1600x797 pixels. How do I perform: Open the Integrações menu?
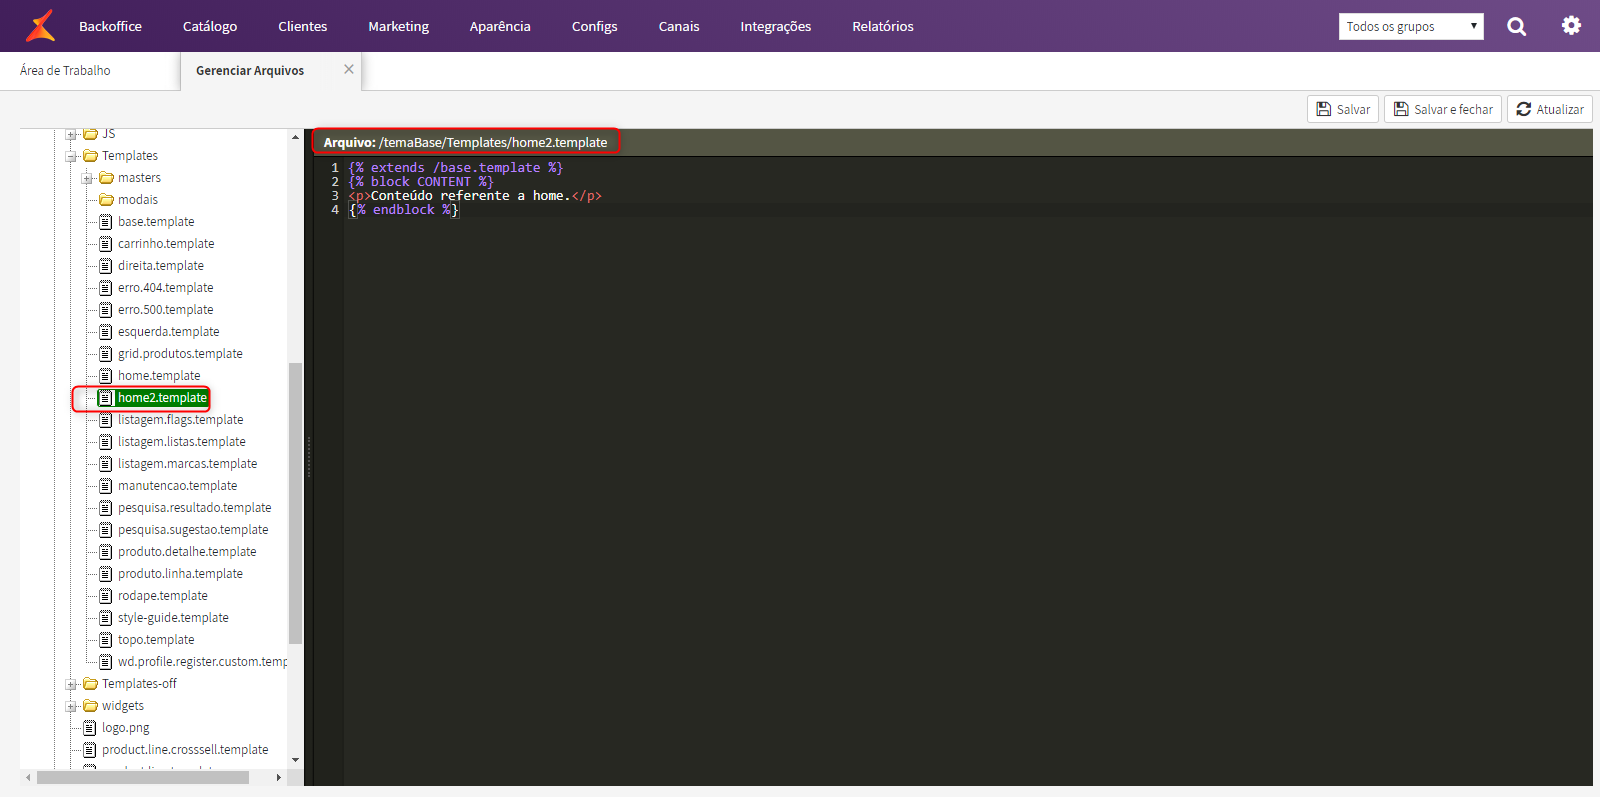(776, 26)
